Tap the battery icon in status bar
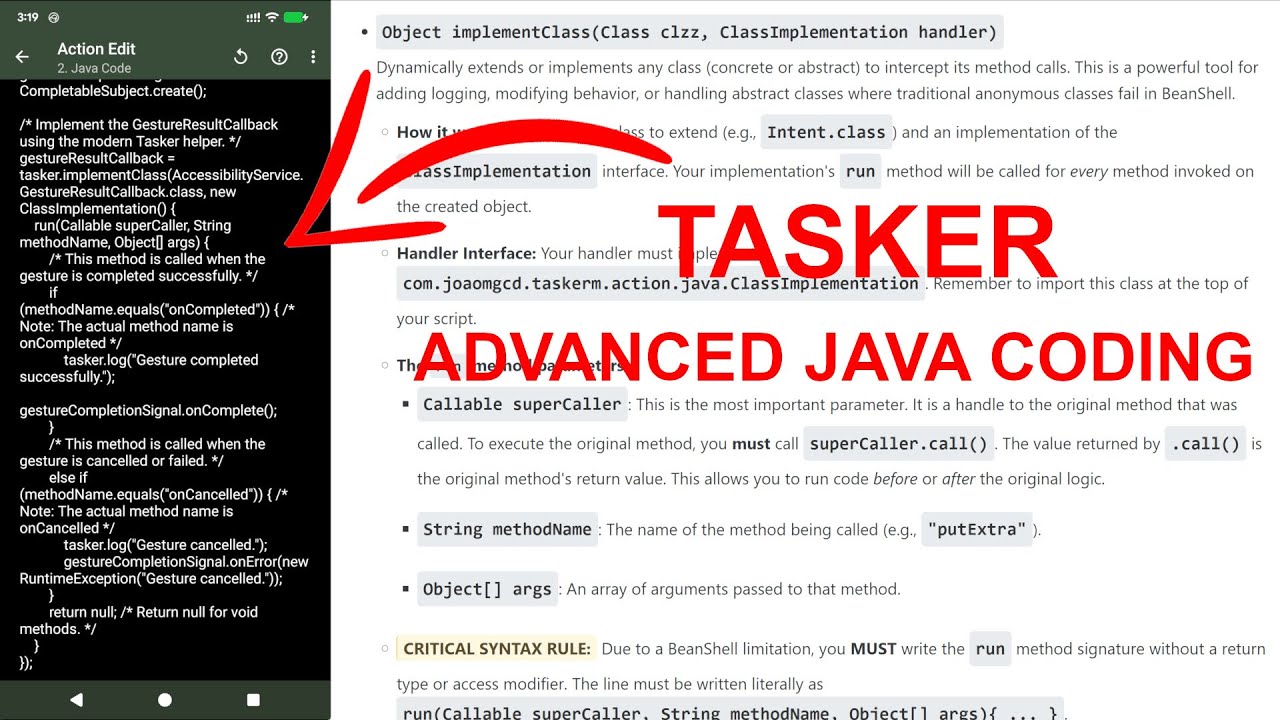This screenshot has height=720, width=1280. (296, 17)
